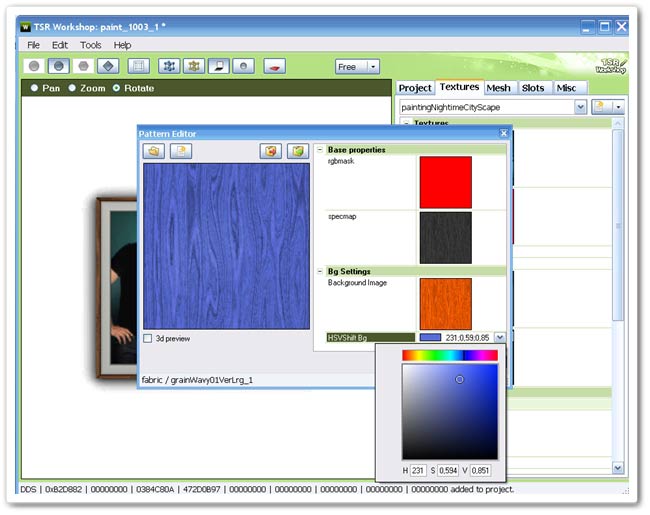This screenshot has height=515, width=650.
Task: Click the blue wireframe mesh toolbar icon
Action: pyautogui.click(x=169, y=66)
